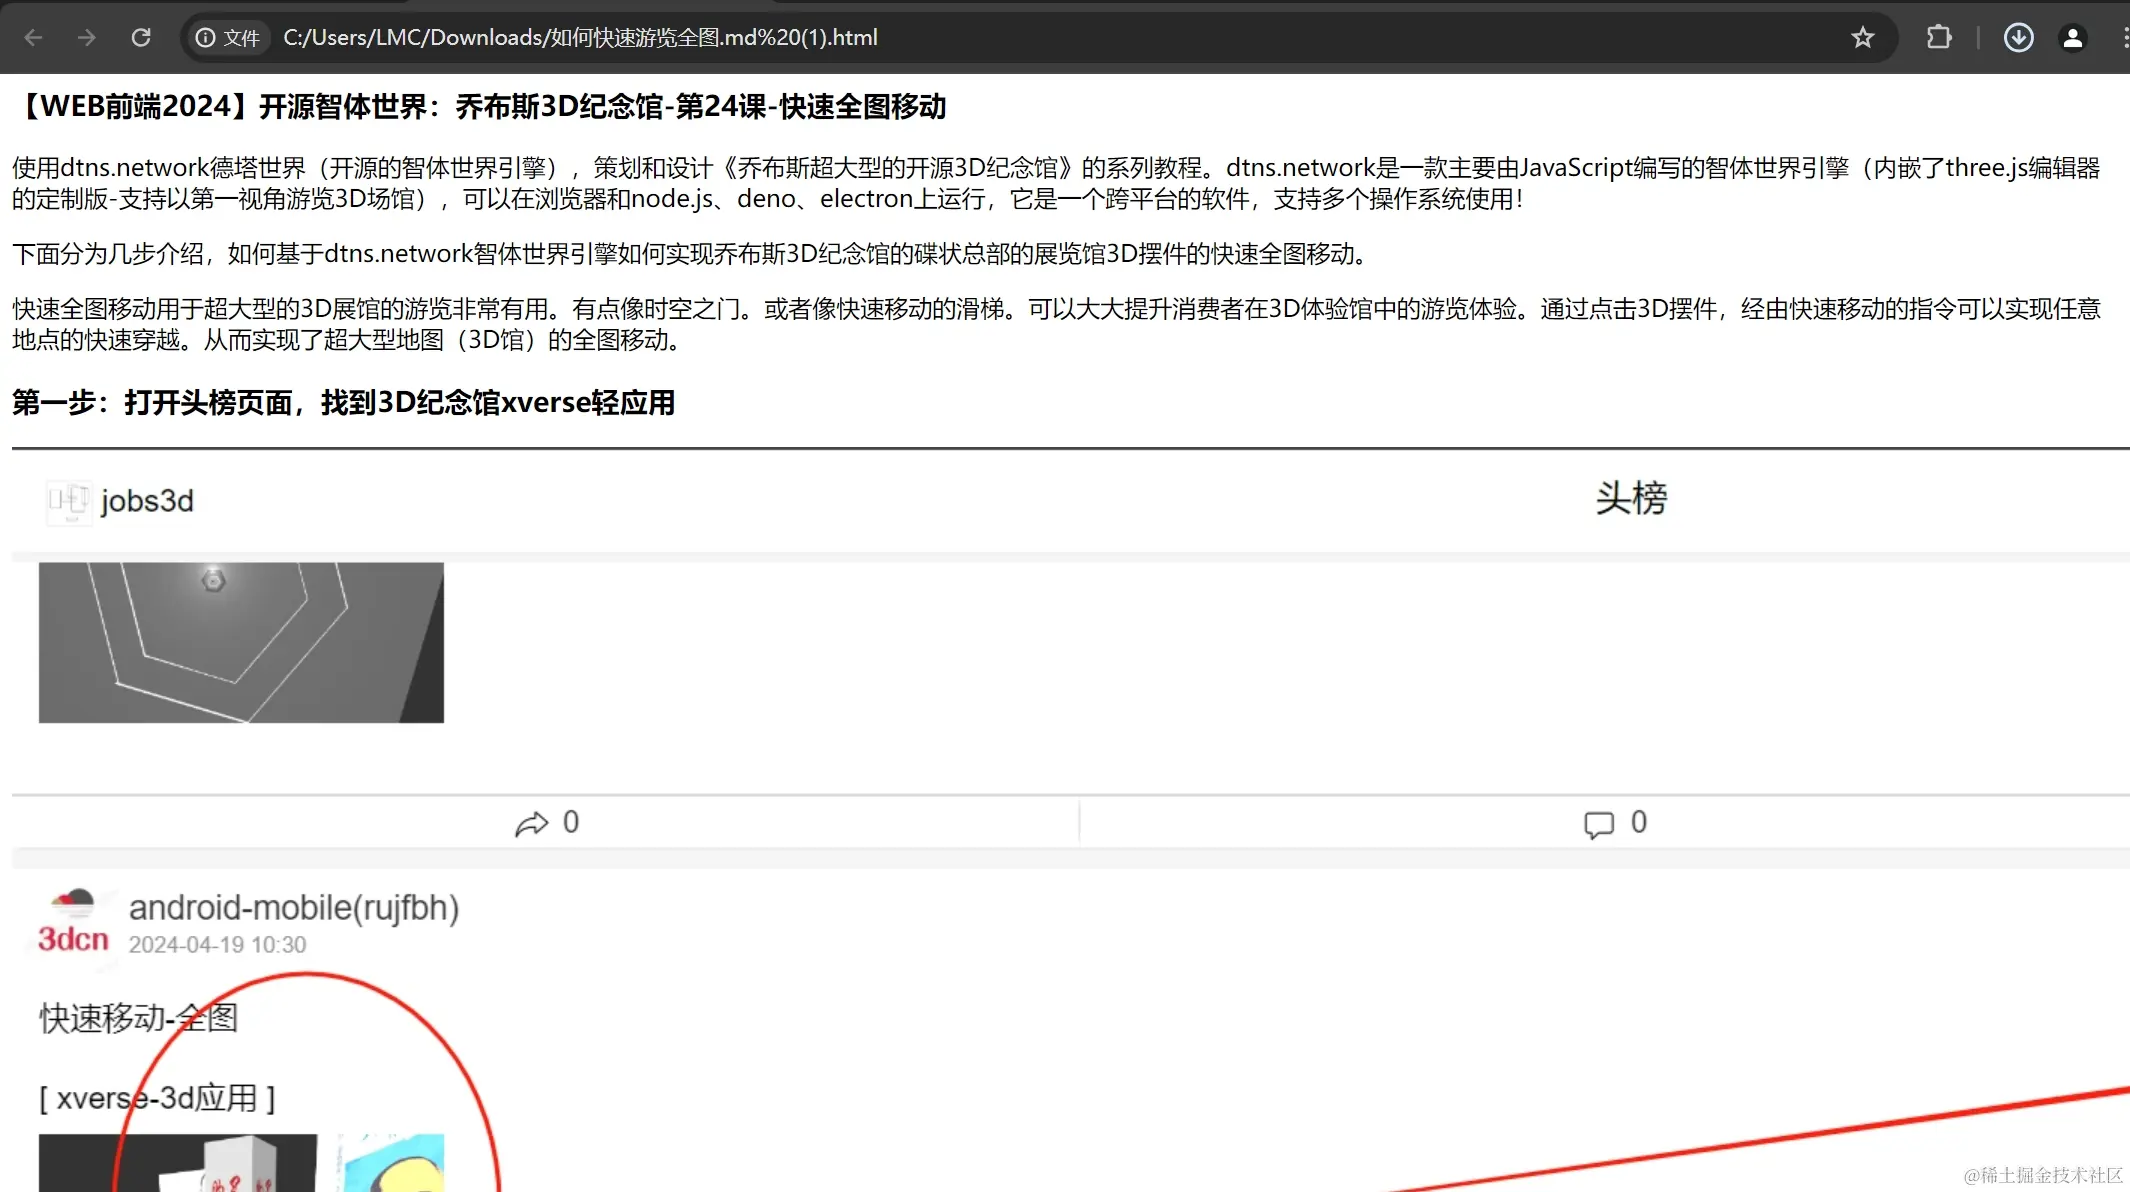Reload the page with refresh icon
The height and width of the screenshot is (1192, 2130).
[x=141, y=38]
